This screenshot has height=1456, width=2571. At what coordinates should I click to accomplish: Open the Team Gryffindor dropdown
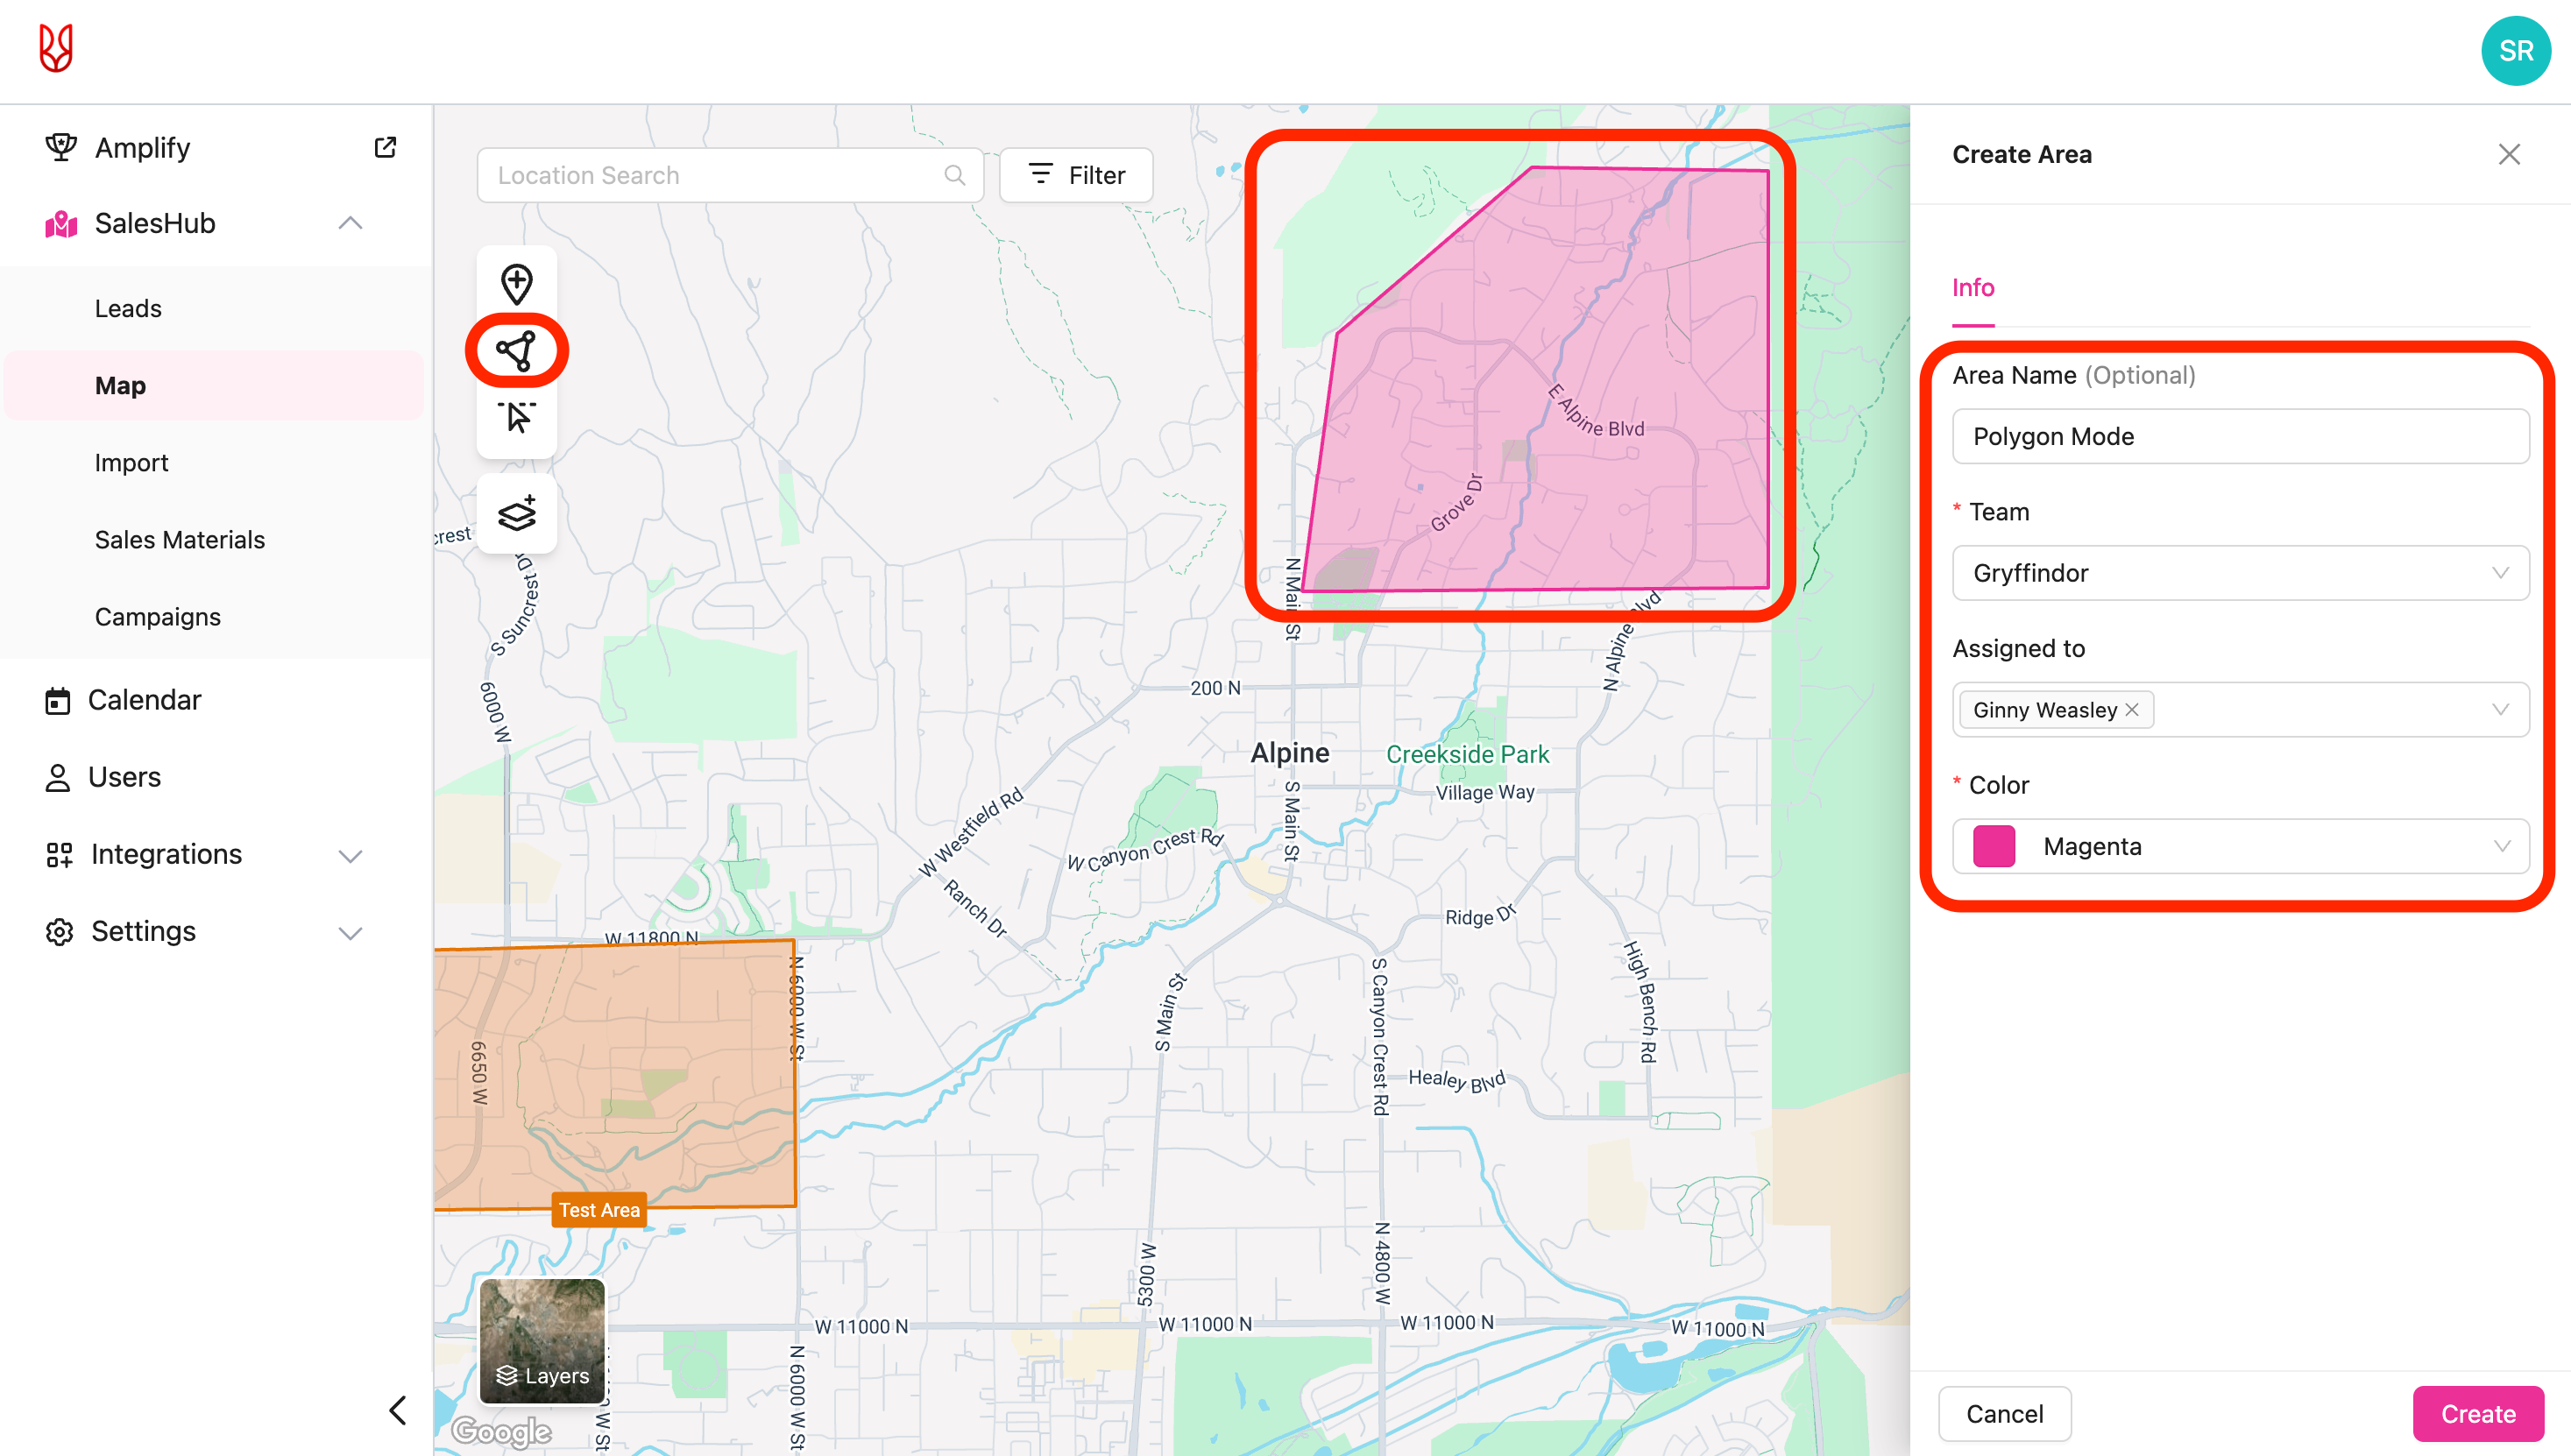[2239, 573]
